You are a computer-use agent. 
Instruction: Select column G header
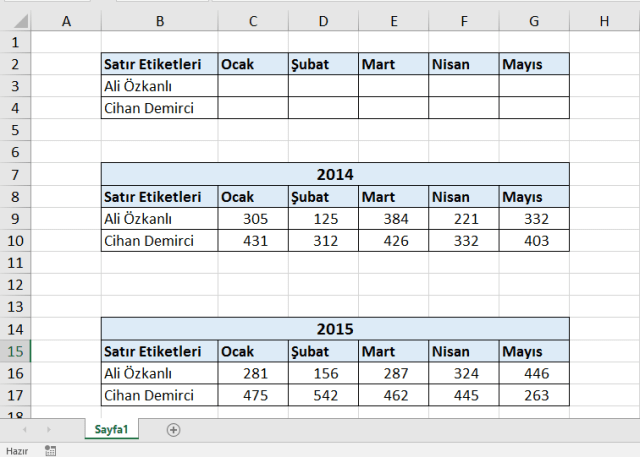(x=534, y=21)
